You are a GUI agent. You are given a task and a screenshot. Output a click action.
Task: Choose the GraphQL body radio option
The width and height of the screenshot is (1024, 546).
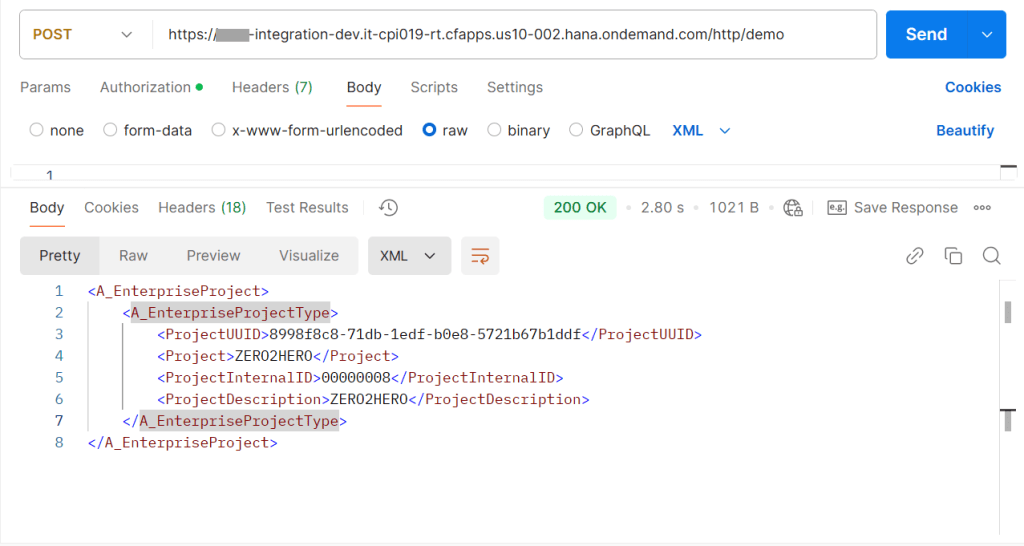point(576,130)
